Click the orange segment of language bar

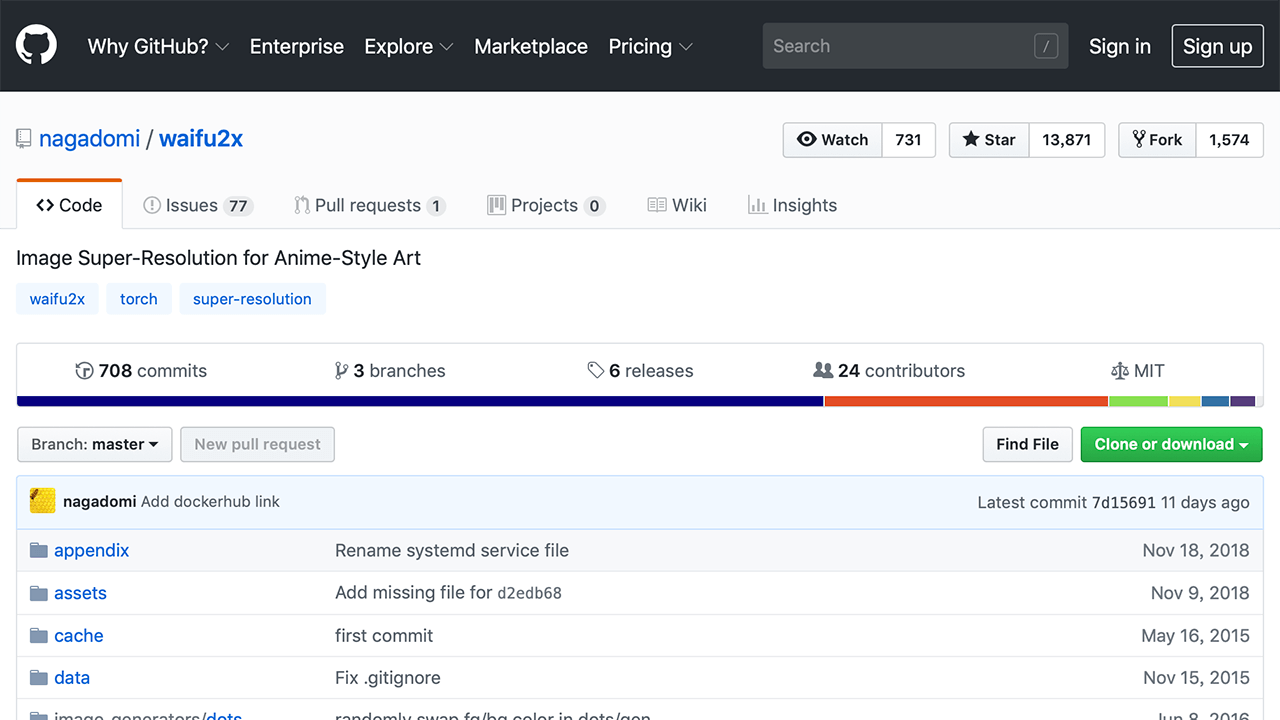pos(965,401)
